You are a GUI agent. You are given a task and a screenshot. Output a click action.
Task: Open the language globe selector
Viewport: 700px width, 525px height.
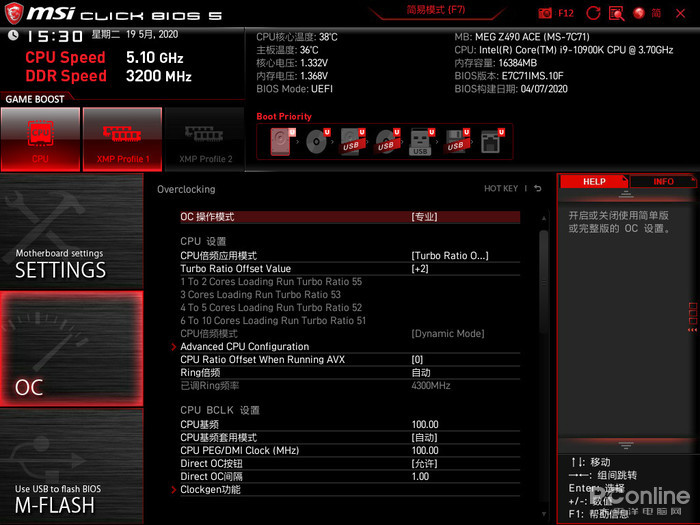click(x=639, y=13)
